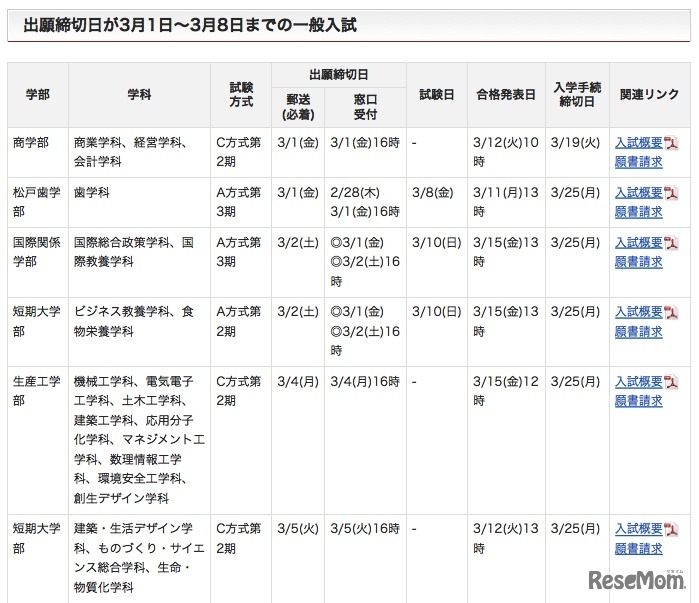Select 3/5(火)16時 window reception cell
This screenshot has height=603, width=699.
(366, 559)
